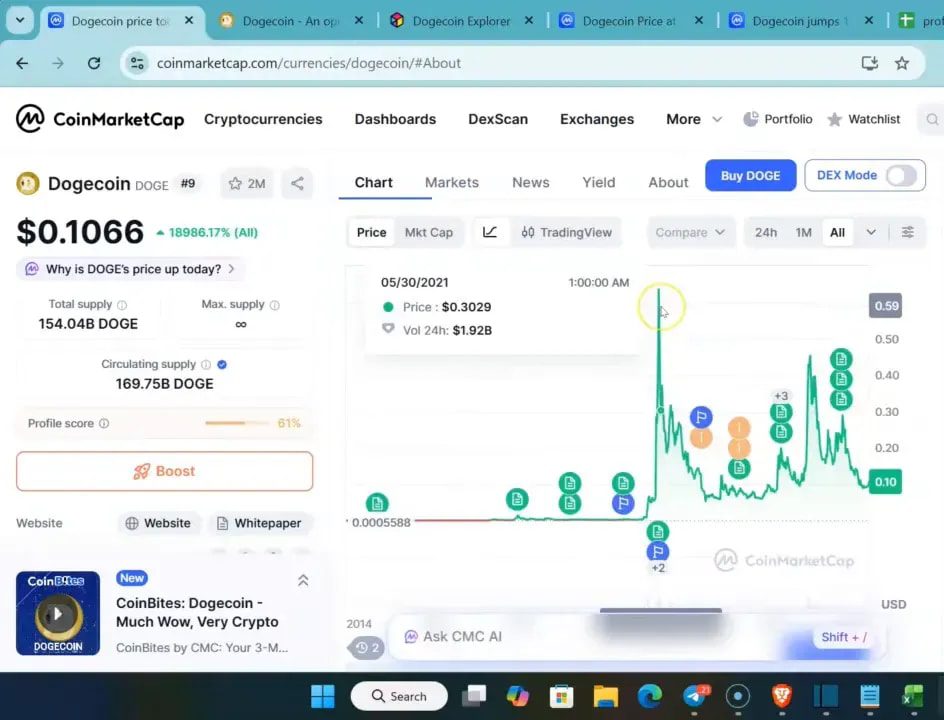The image size is (944, 720).
Task: Open the tab search dropdown arrow
Action: 20,20
